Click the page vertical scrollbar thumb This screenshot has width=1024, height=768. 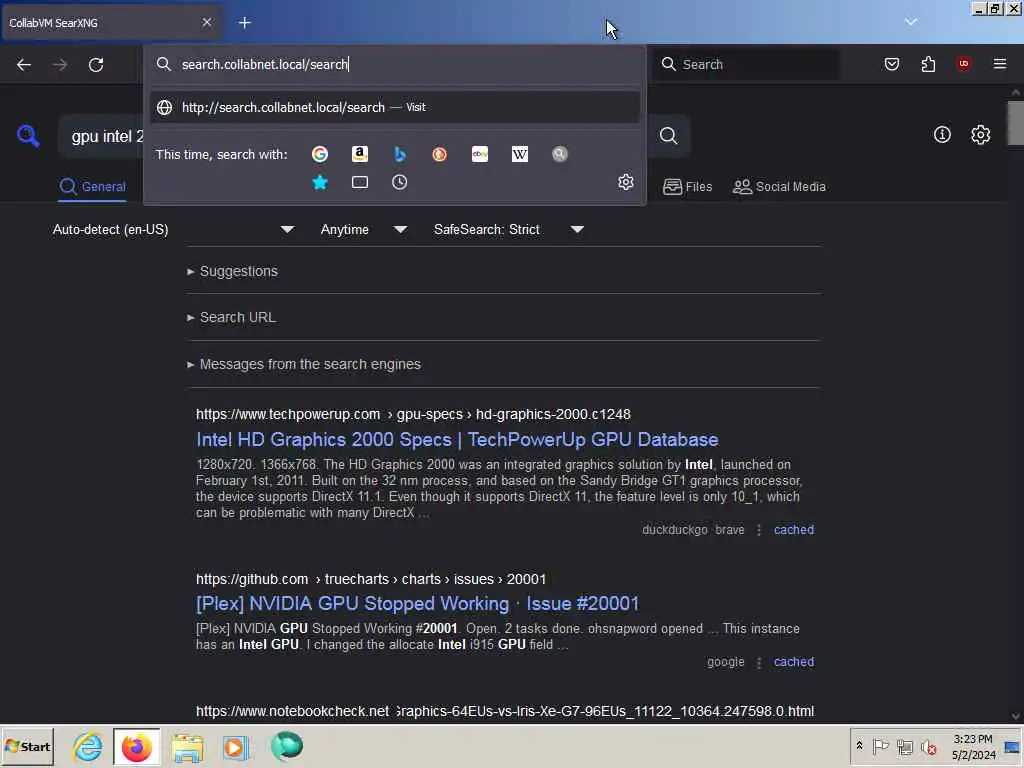point(1015,122)
